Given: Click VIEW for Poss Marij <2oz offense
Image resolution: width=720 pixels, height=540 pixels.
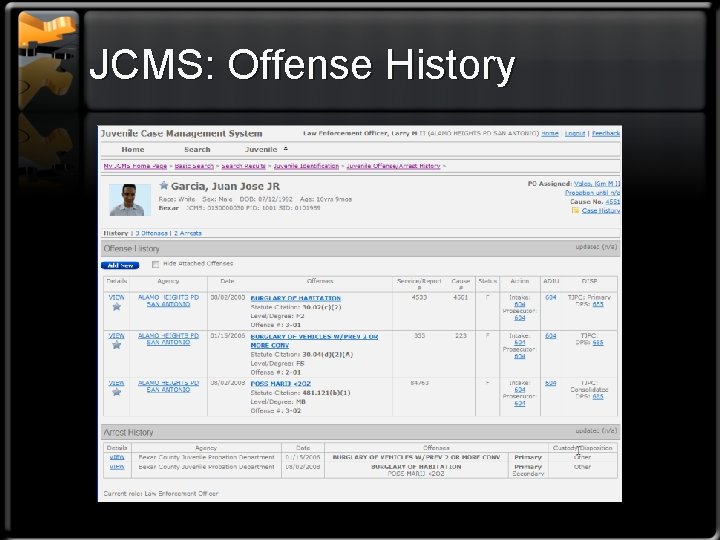Looking at the screenshot, I should [116, 383].
